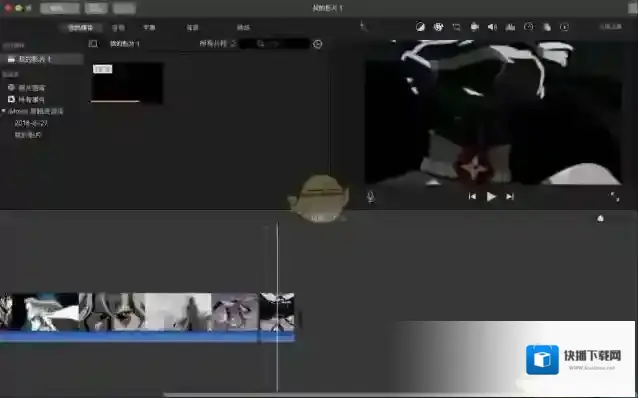Collapse the iMovie library disclosure triangle
Image resolution: width=638 pixels, height=398 pixels.
coord(4,111)
